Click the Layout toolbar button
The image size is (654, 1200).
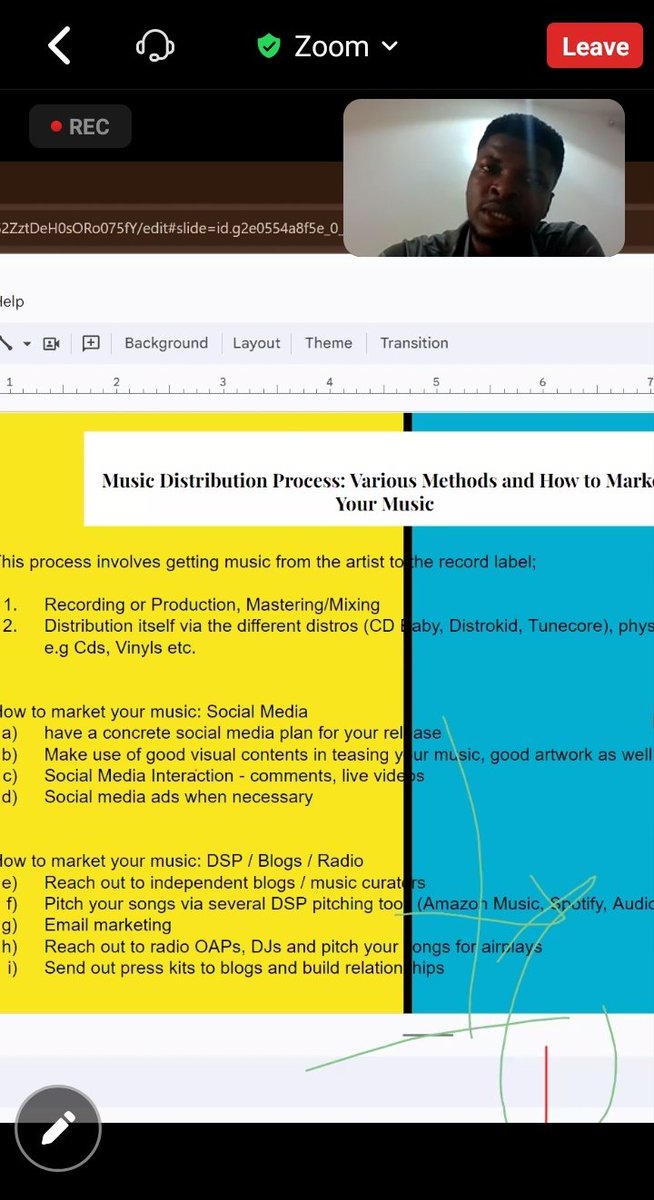(x=256, y=343)
